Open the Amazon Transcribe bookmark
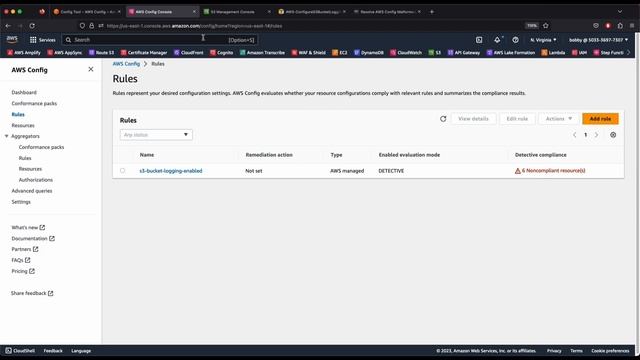Screen dimensions: 640x360 tap(262, 52)
